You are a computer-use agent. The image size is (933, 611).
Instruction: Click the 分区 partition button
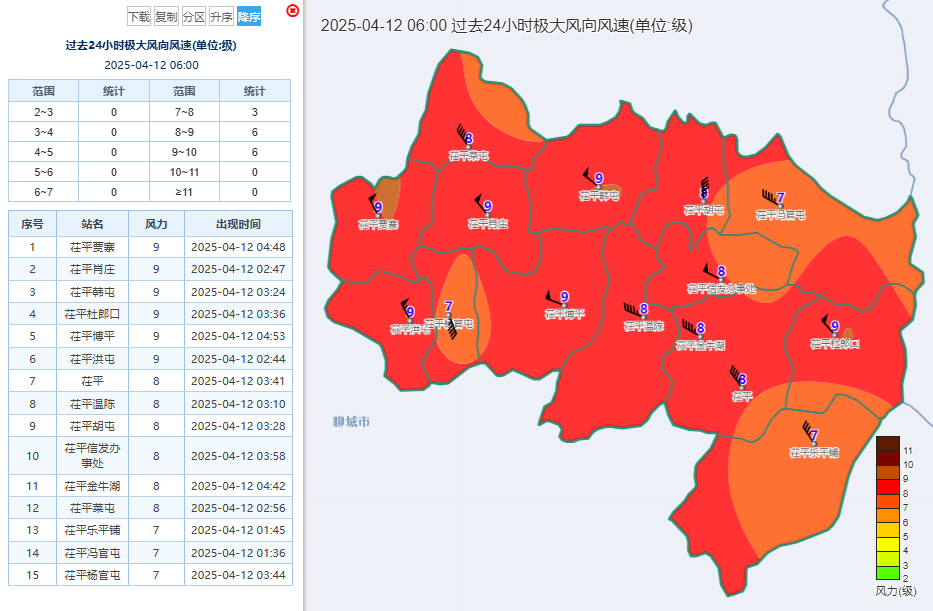pos(193,17)
